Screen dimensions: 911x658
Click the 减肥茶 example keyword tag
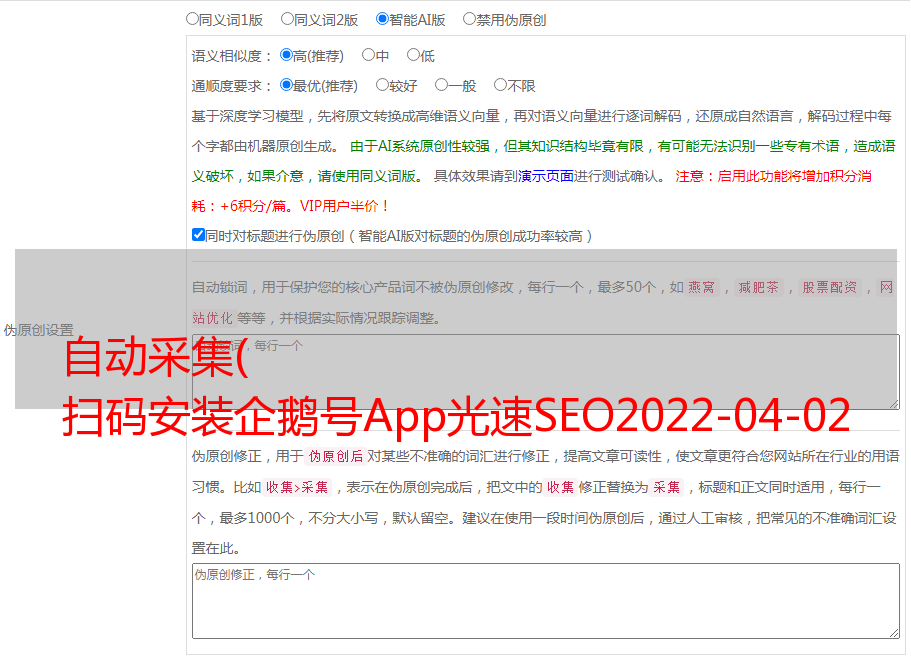(758, 287)
